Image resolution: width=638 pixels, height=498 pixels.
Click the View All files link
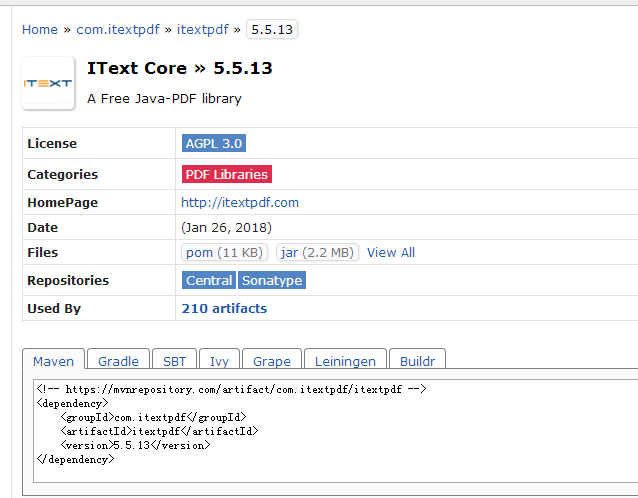[391, 253]
